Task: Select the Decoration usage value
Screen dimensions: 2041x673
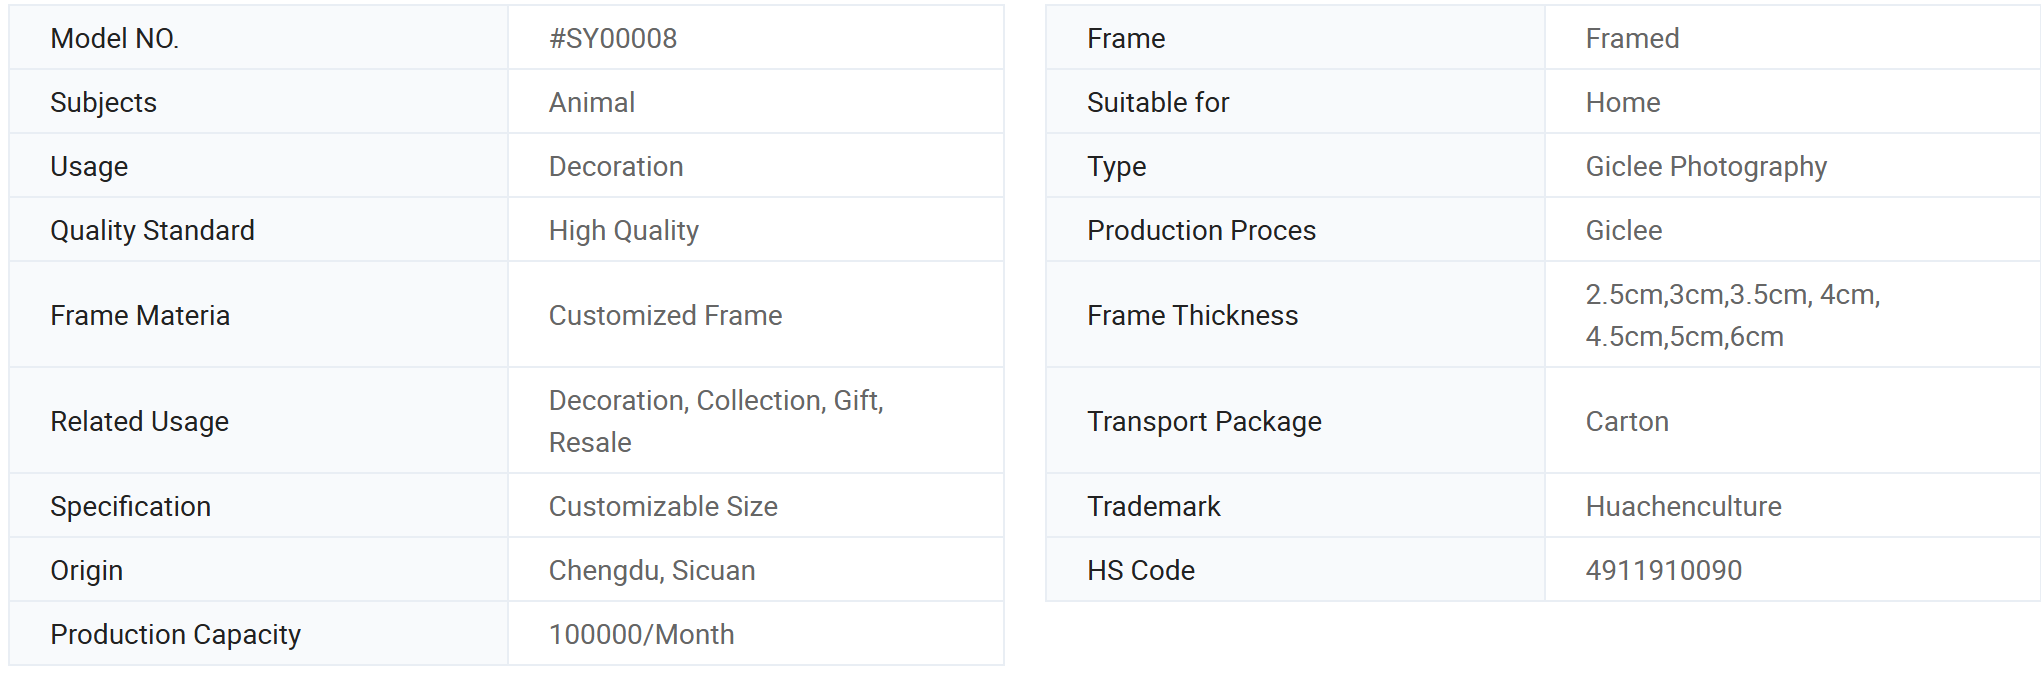Action: tap(616, 166)
